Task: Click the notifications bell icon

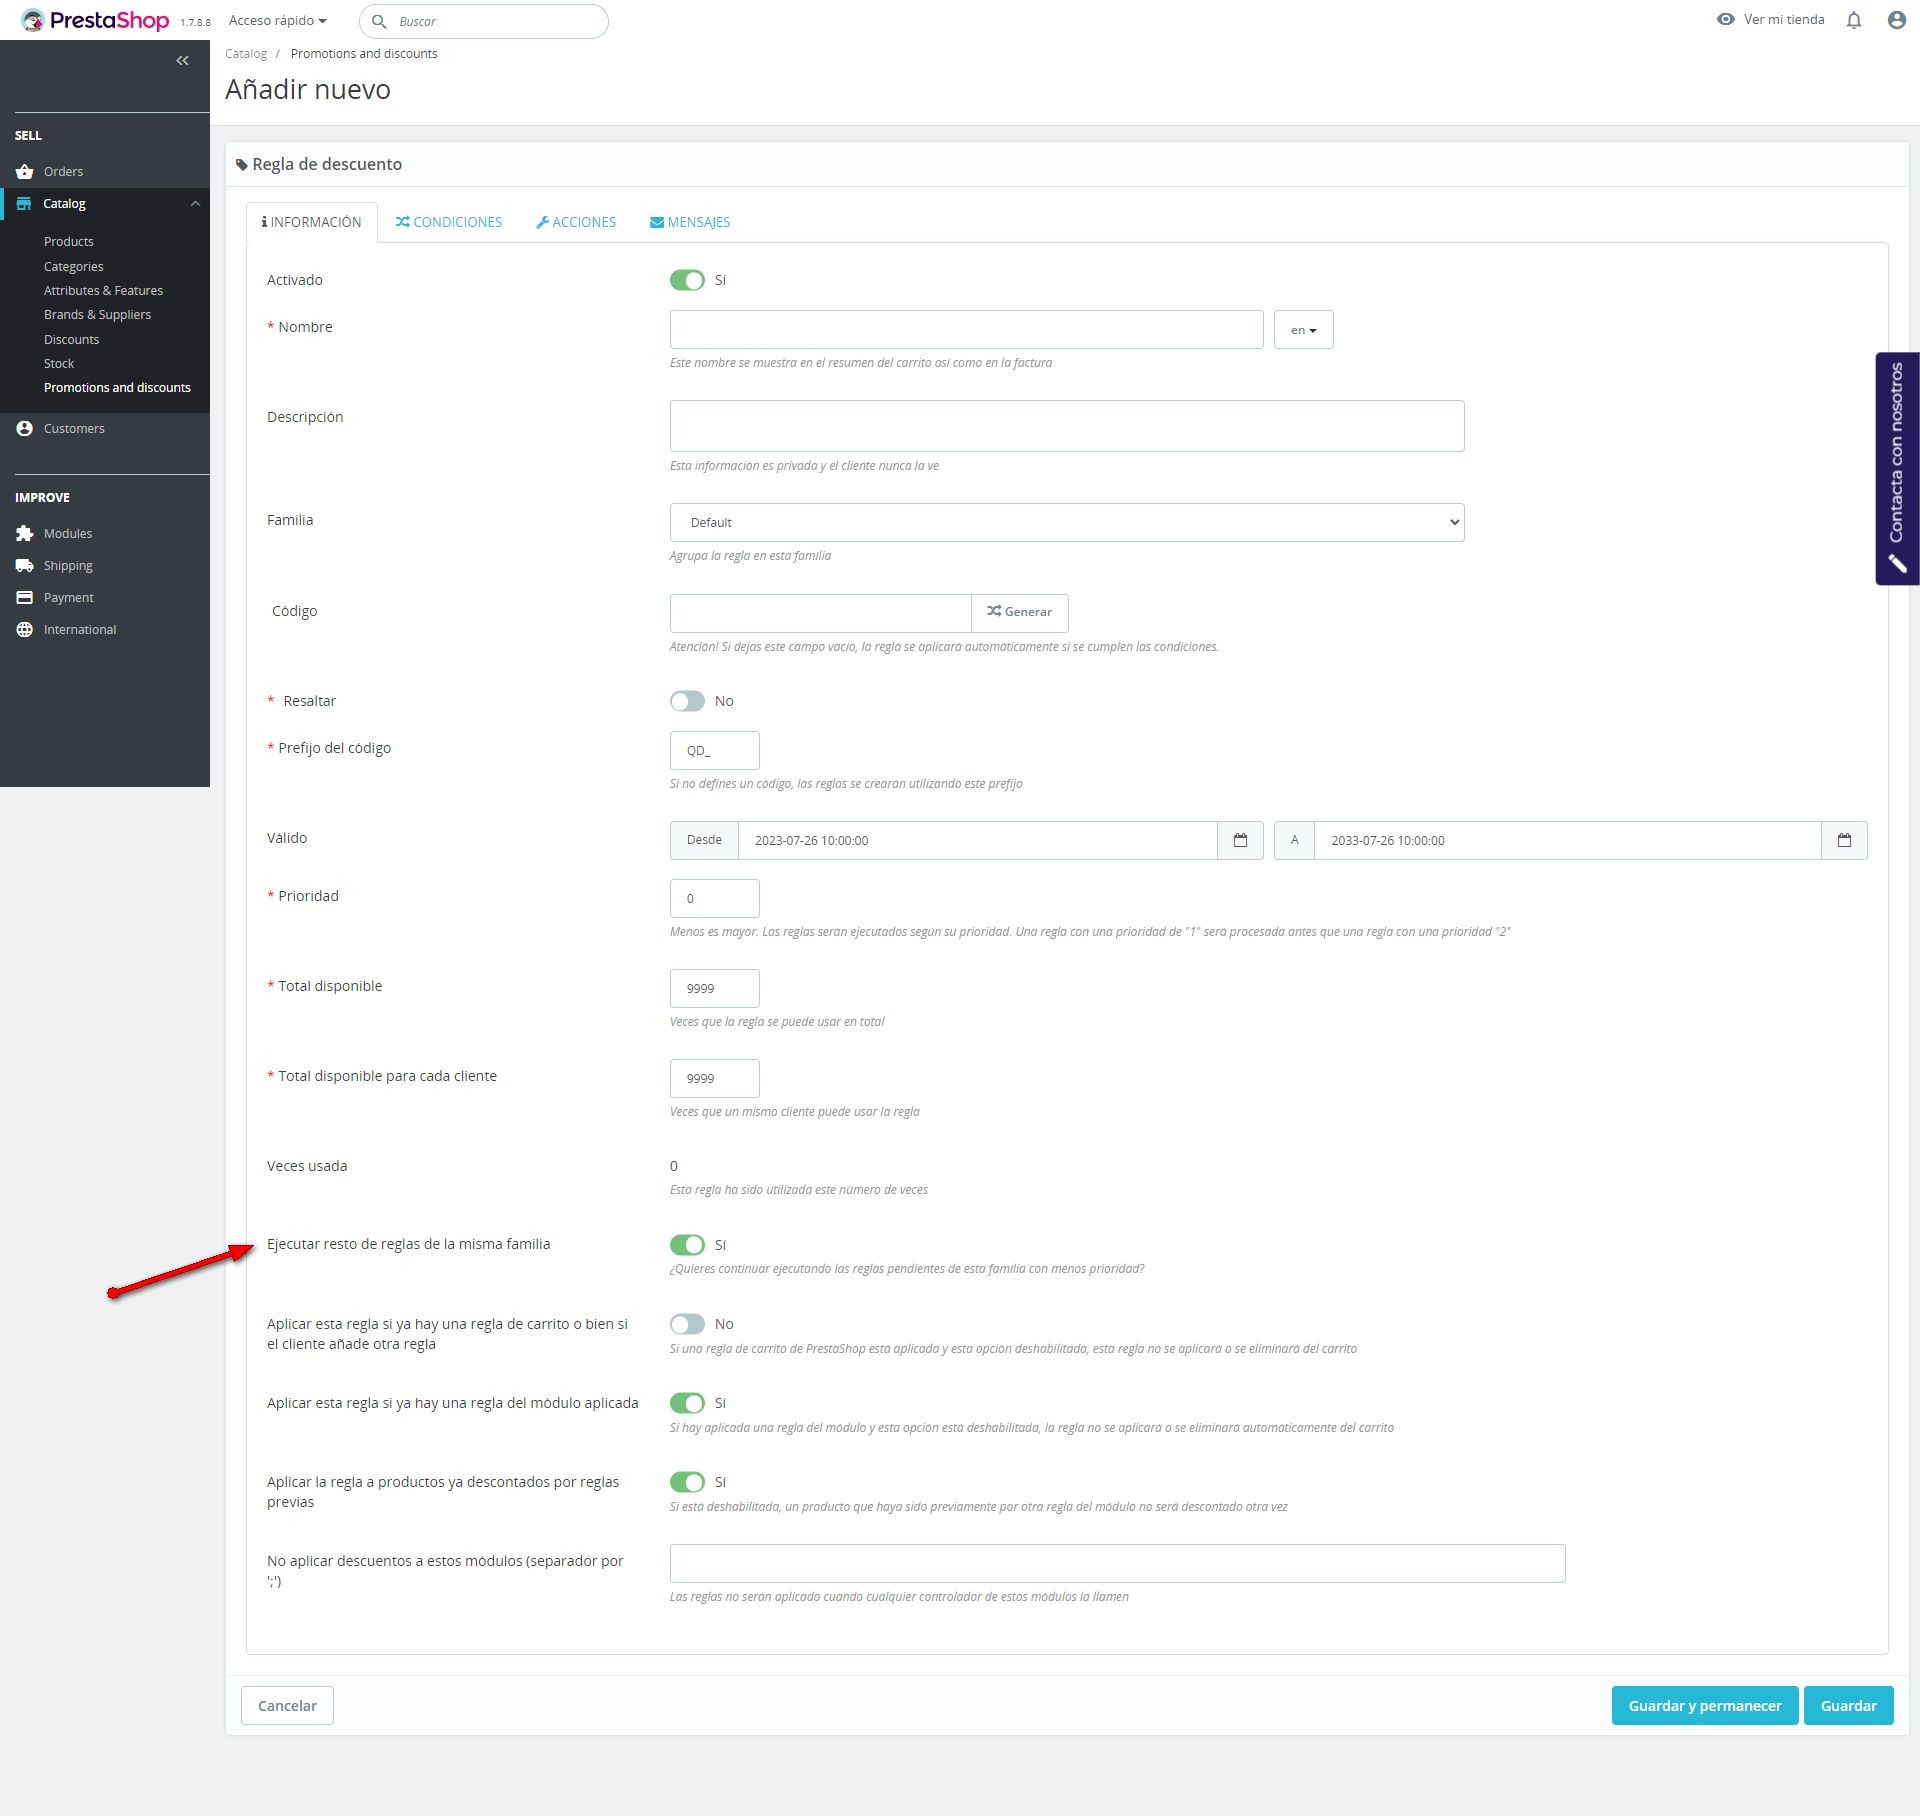Action: pos(1853,20)
